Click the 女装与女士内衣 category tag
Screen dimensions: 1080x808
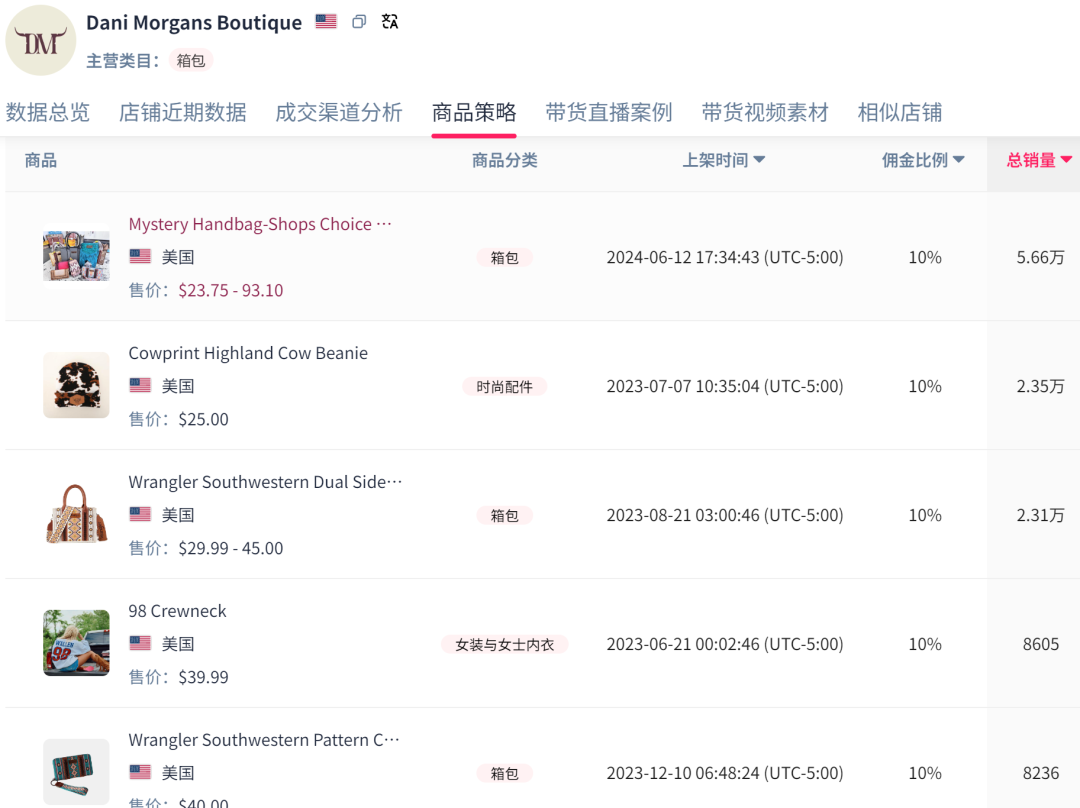coord(504,645)
